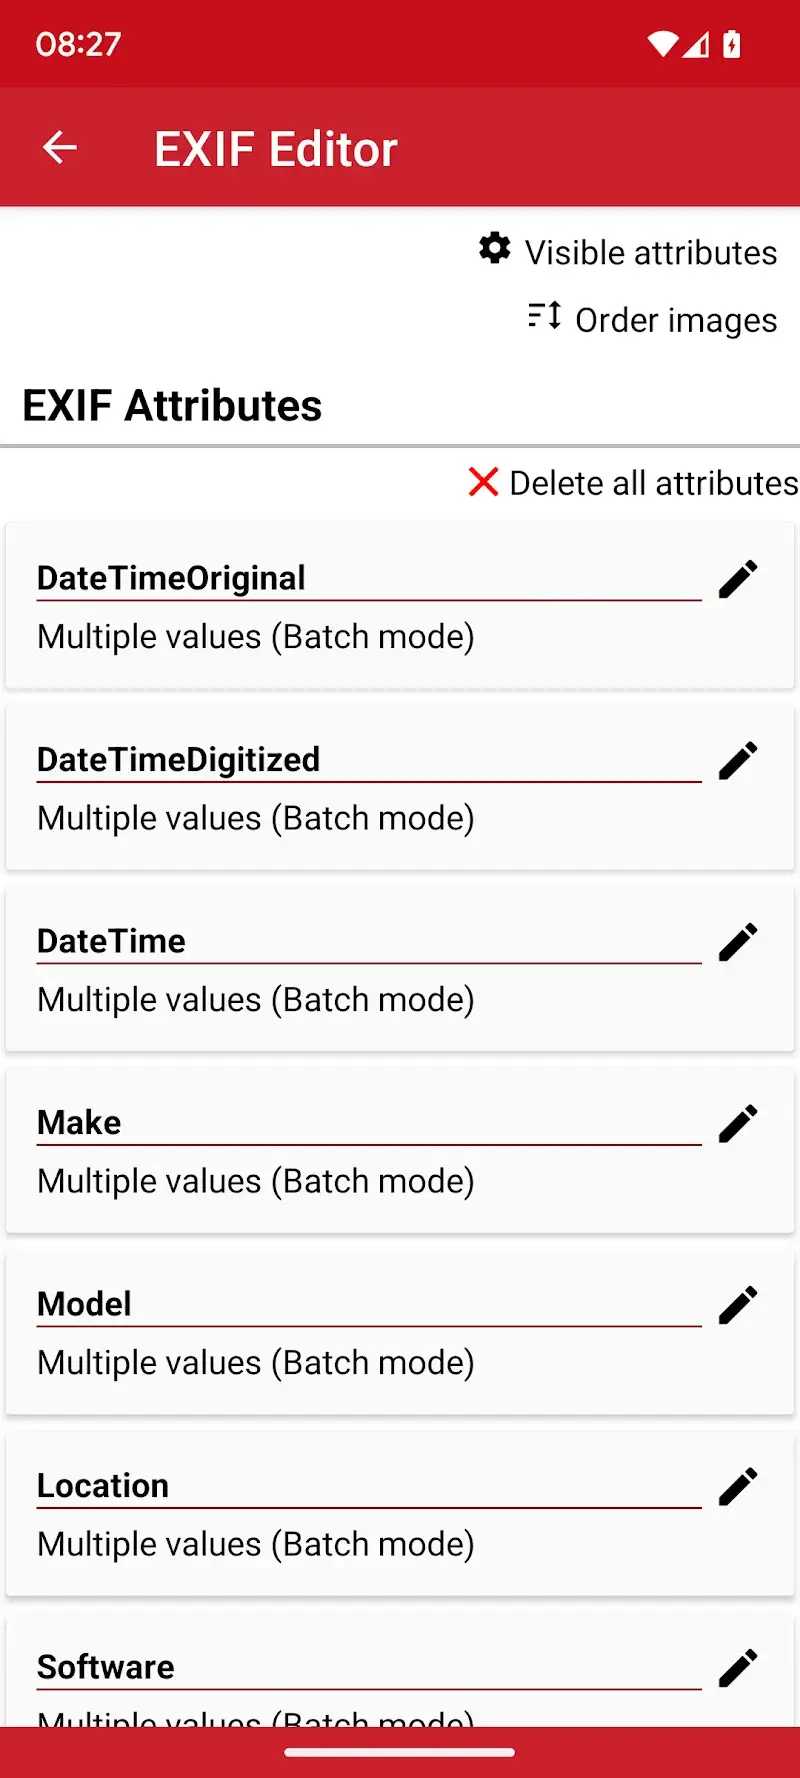This screenshot has height=1778, width=800.
Task: Edit Location using its pencil icon
Action: [x=738, y=1487]
